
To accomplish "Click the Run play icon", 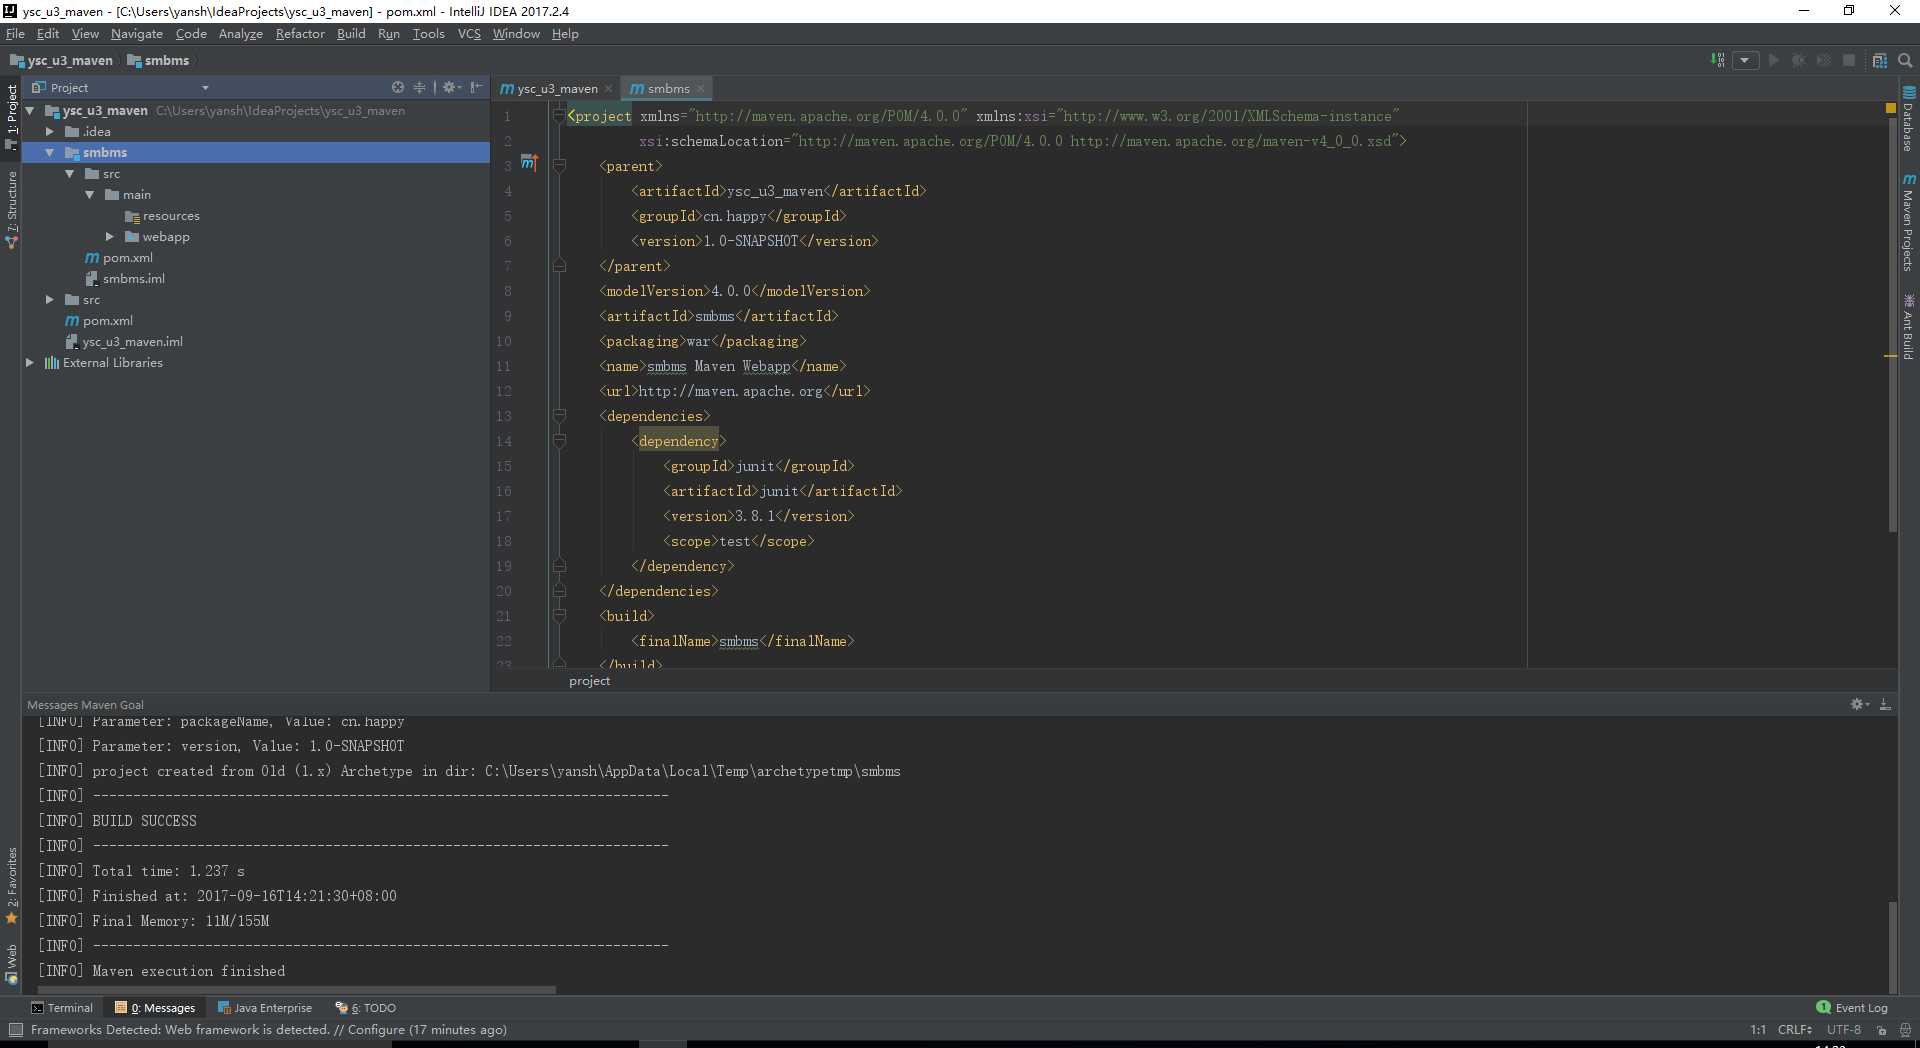I will click(1773, 60).
